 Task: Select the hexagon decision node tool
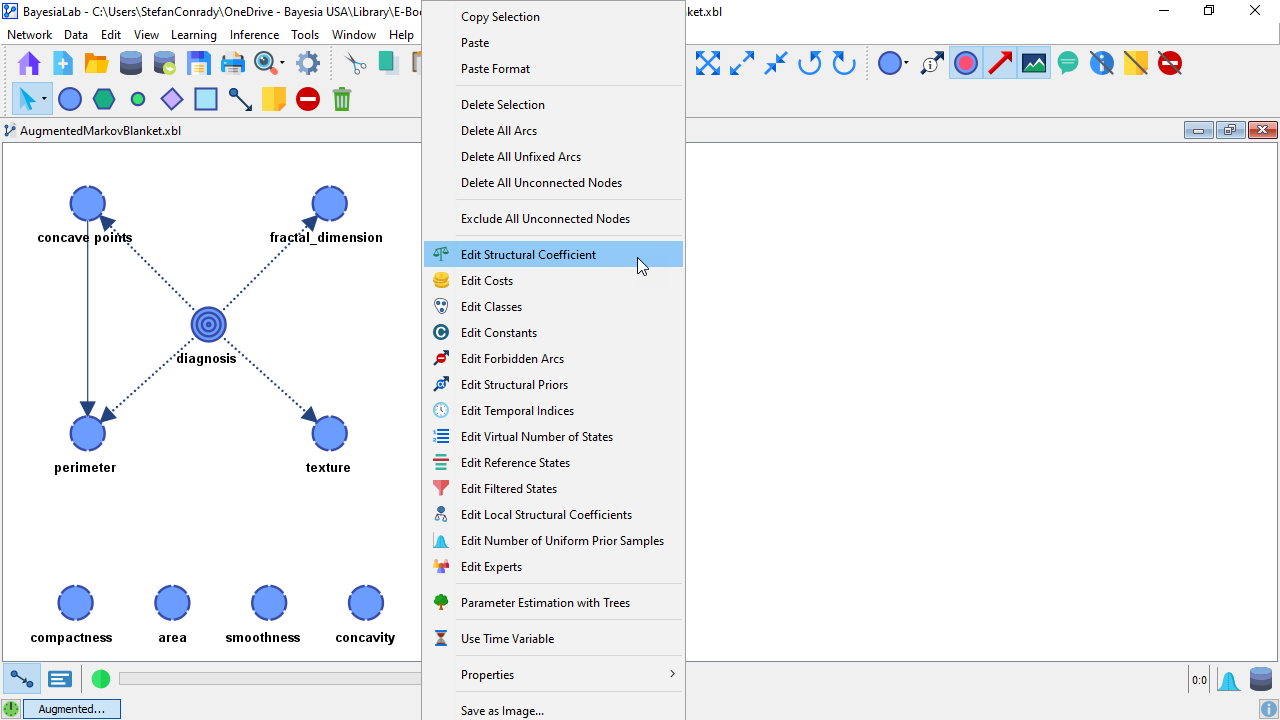[x=104, y=99]
